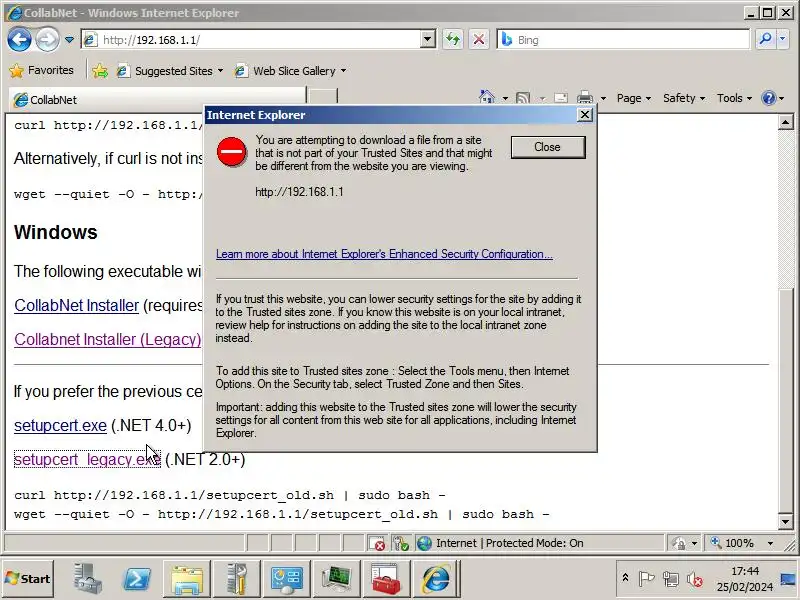Image resolution: width=800 pixels, height=600 pixels.
Task: Open the Tools menu
Action: 734,98
